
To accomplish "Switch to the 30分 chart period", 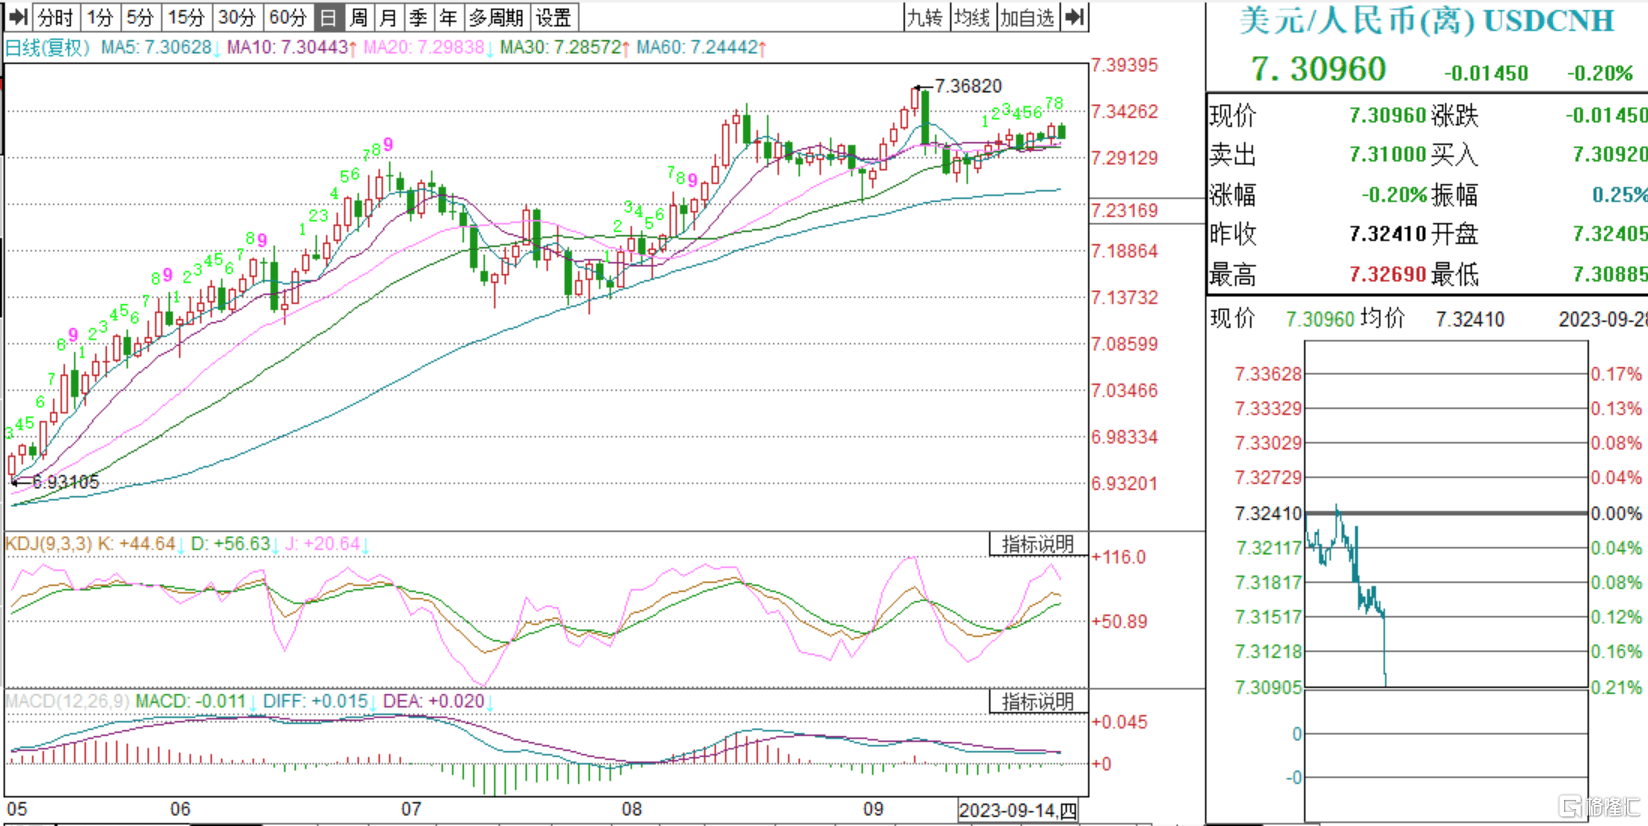I will pos(237,17).
